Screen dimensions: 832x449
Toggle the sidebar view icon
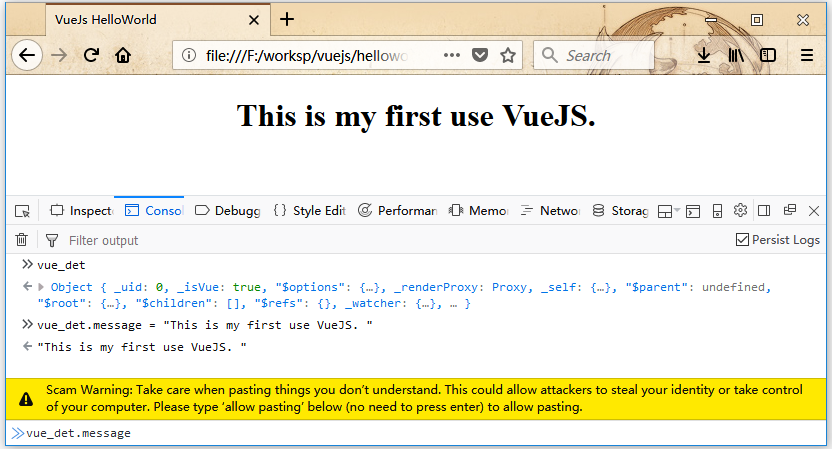point(768,56)
